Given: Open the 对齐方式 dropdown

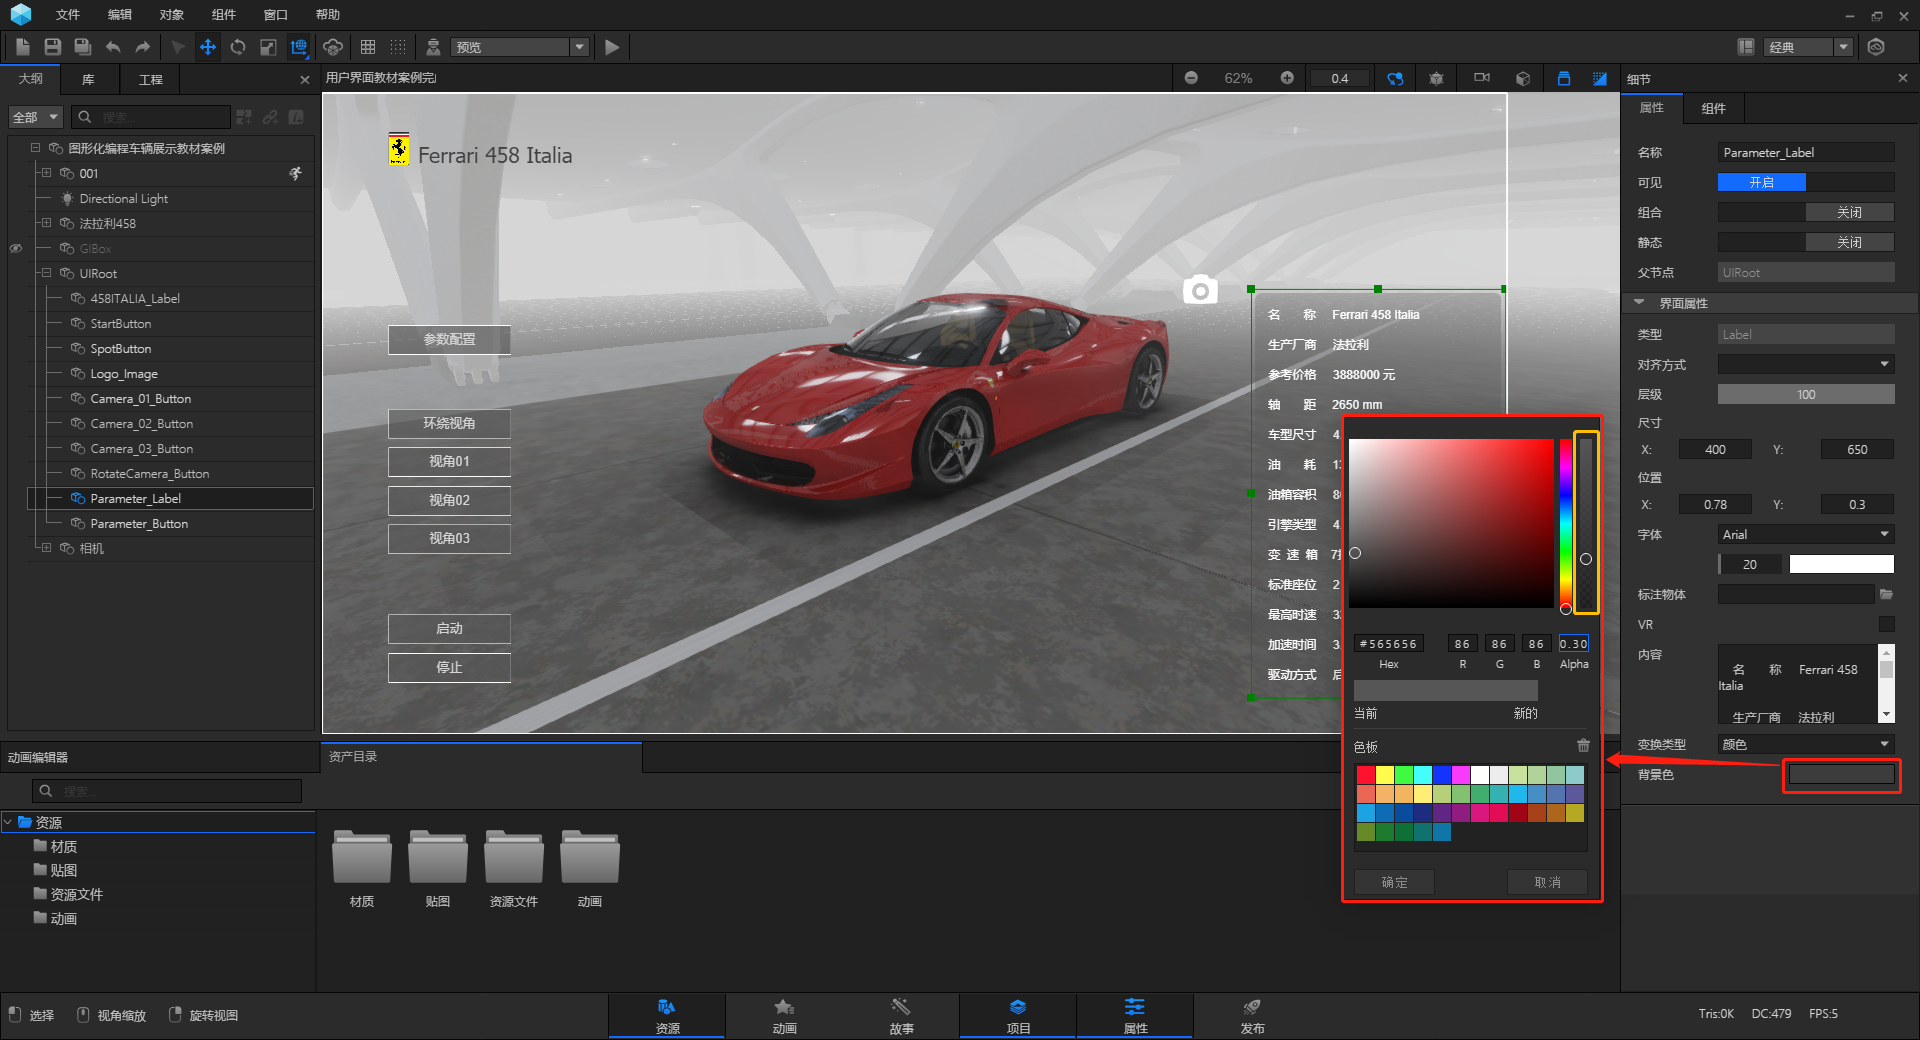Looking at the screenshot, I should (1806, 364).
